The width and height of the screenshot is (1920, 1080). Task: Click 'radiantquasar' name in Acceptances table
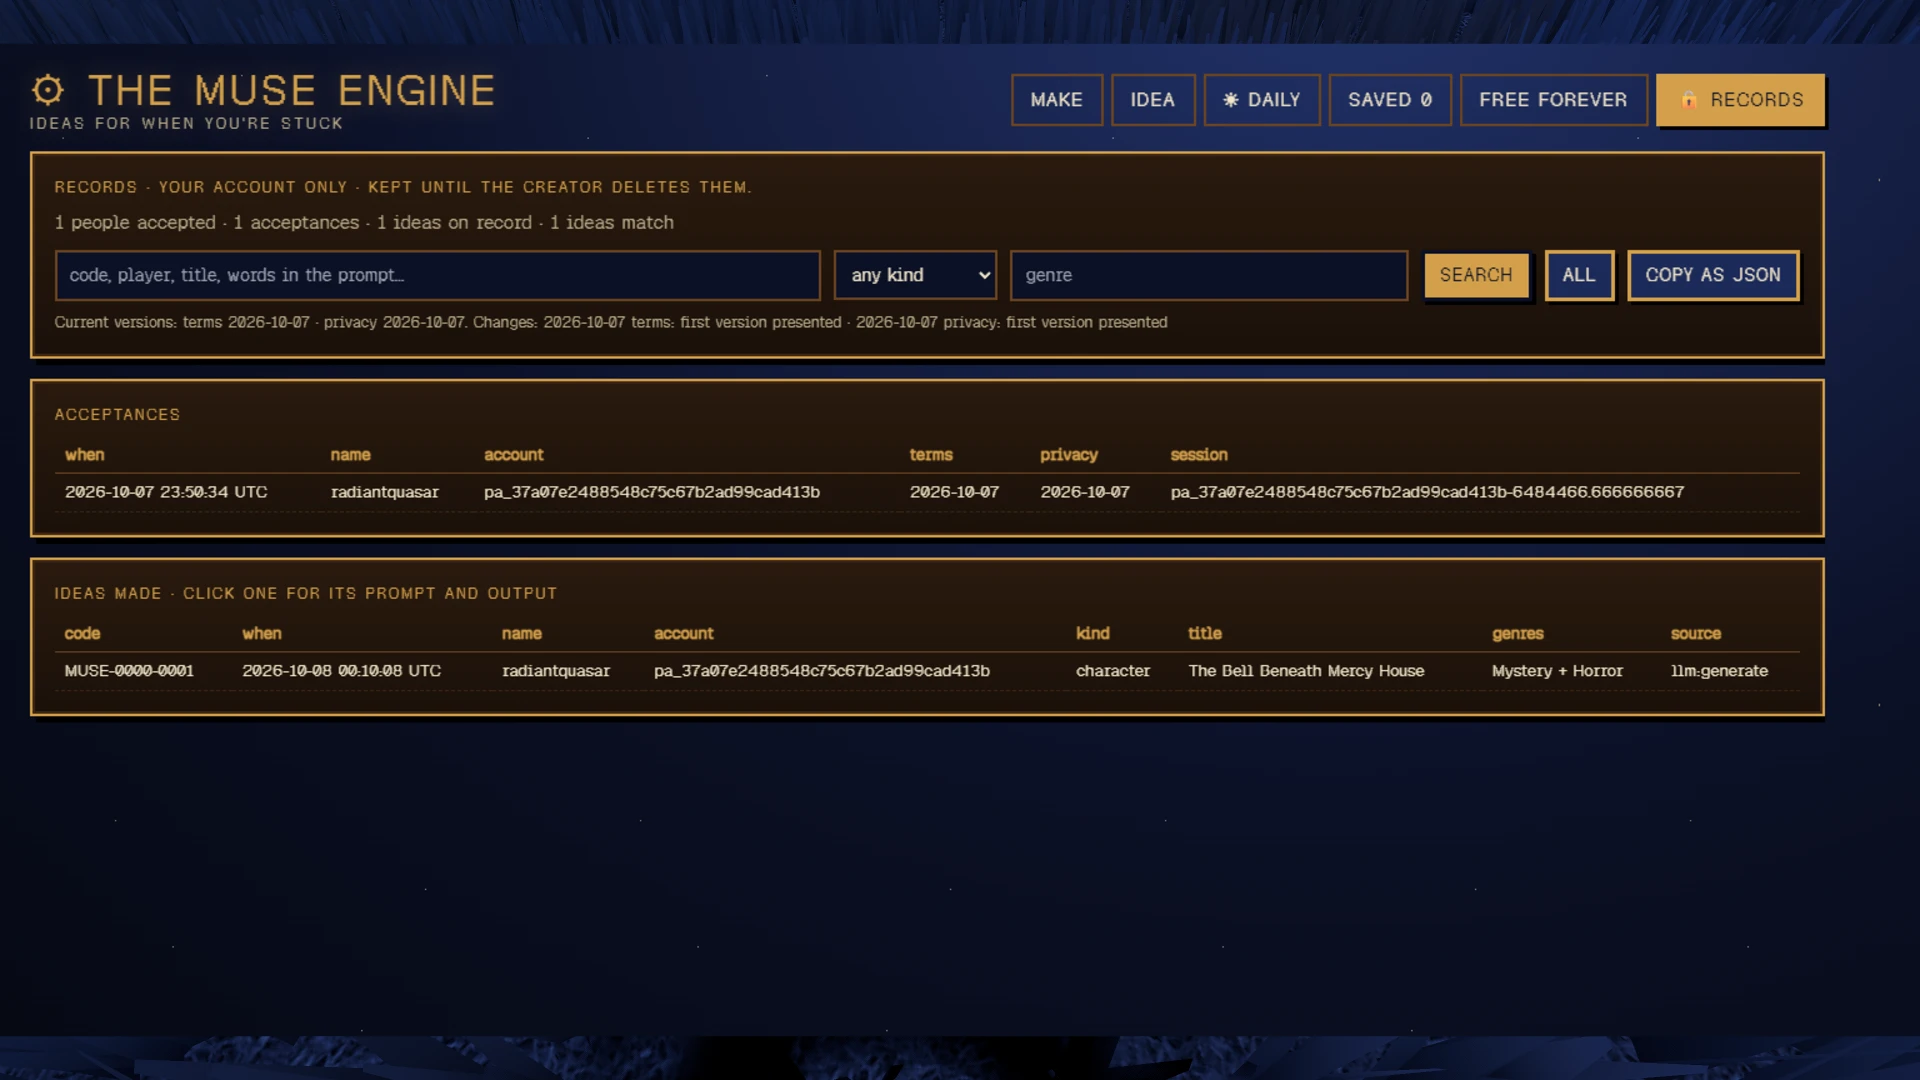point(385,492)
